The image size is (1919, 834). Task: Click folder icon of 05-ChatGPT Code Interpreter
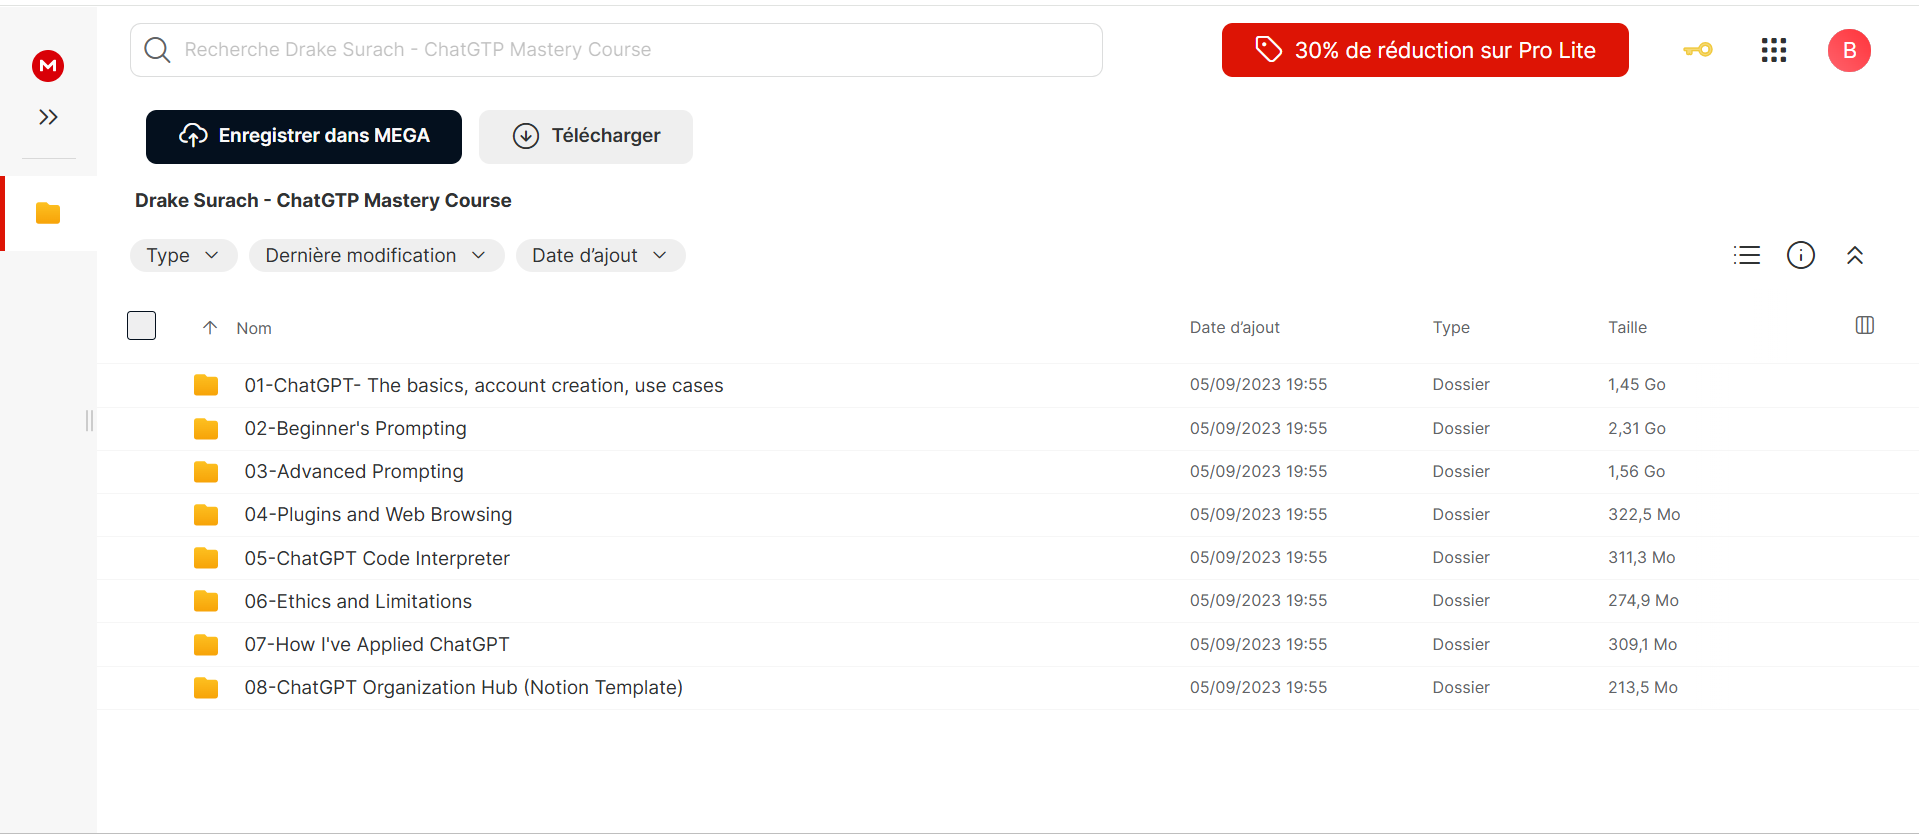click(206, 558)
